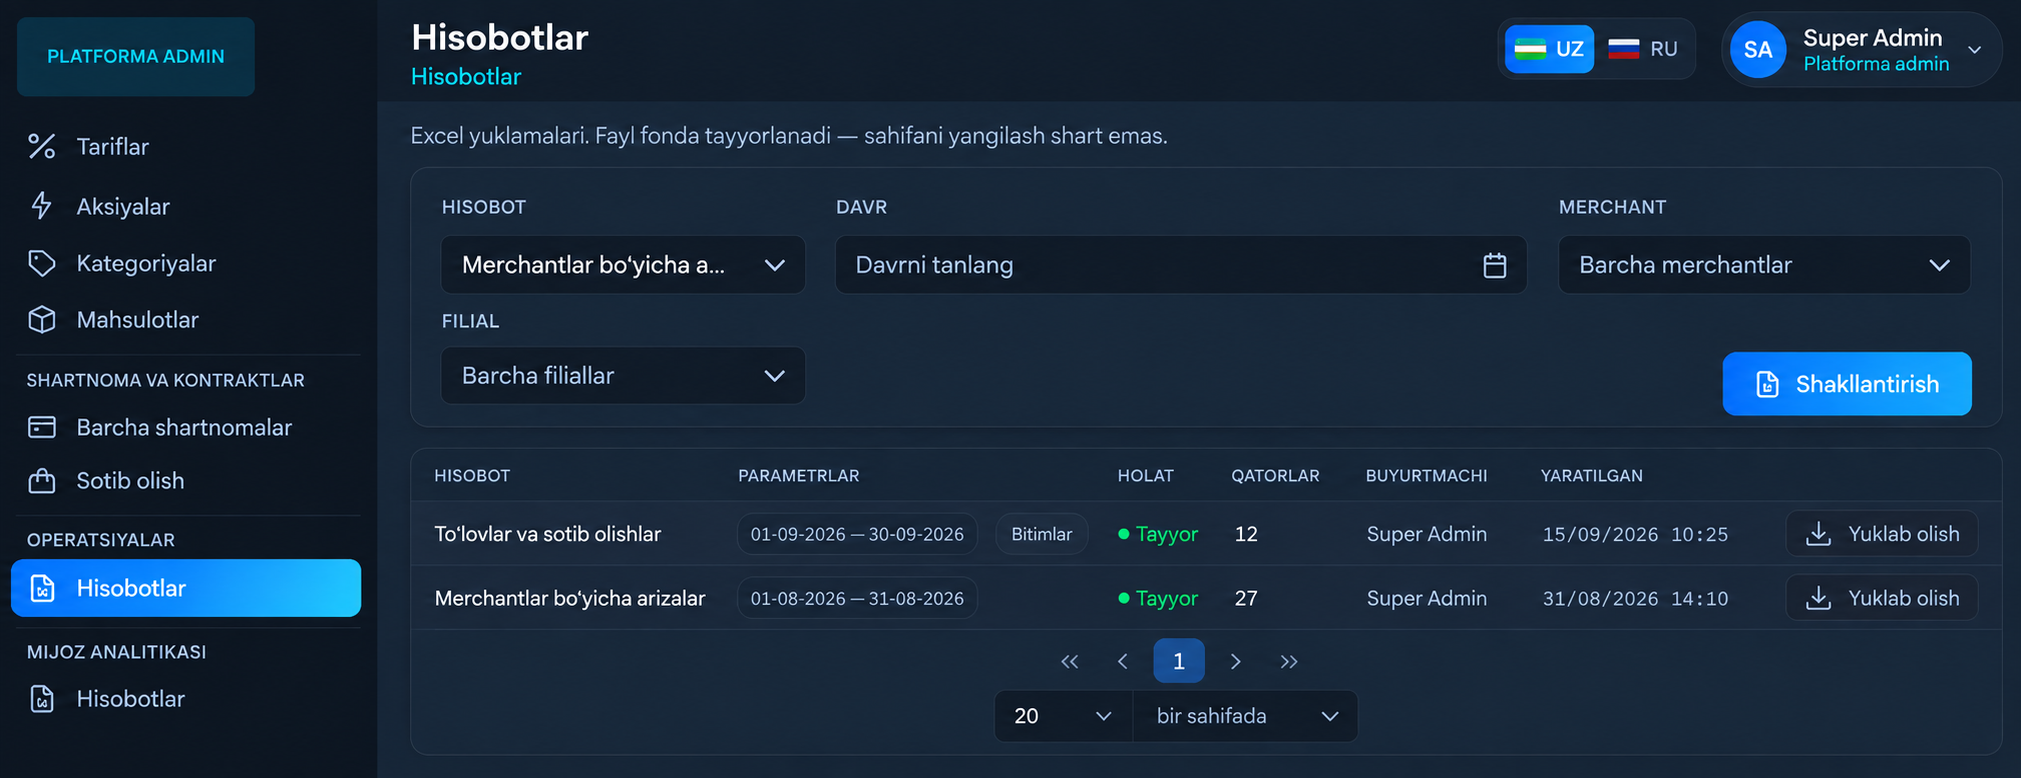Click the Sotib olish bag icon
The image size is (2021, 778).
pos(42,481)
